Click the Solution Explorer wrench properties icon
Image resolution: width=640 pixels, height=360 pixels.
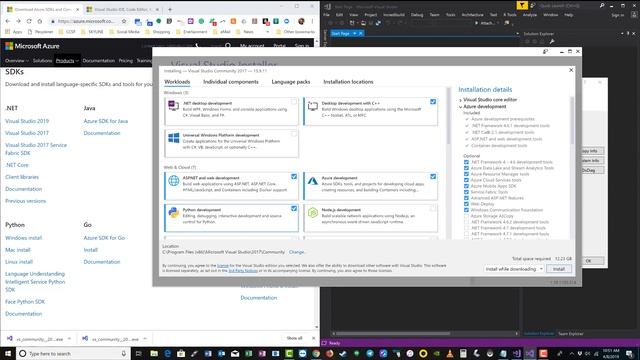pos(552,41)
